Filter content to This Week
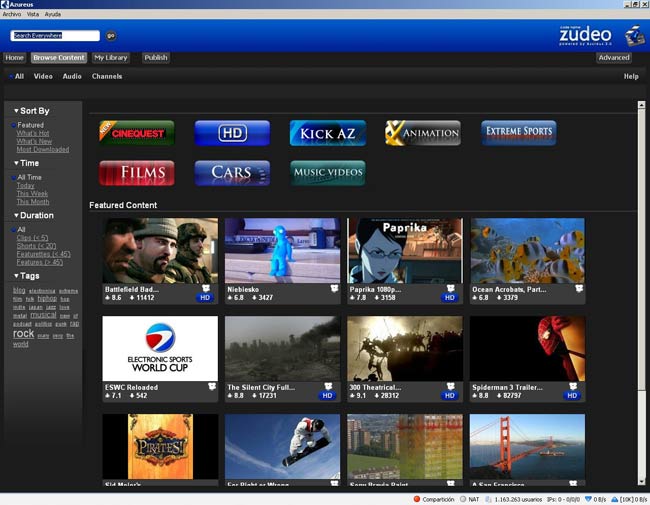The width and height of the screenshot is (650, 505). click(32, 194)
